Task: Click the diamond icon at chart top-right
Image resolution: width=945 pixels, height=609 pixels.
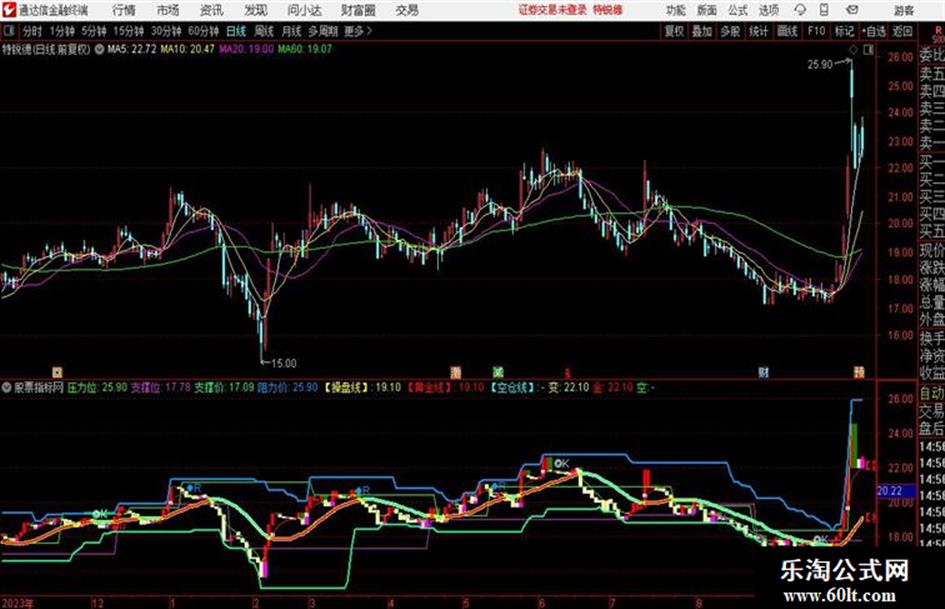Action: 853,50
